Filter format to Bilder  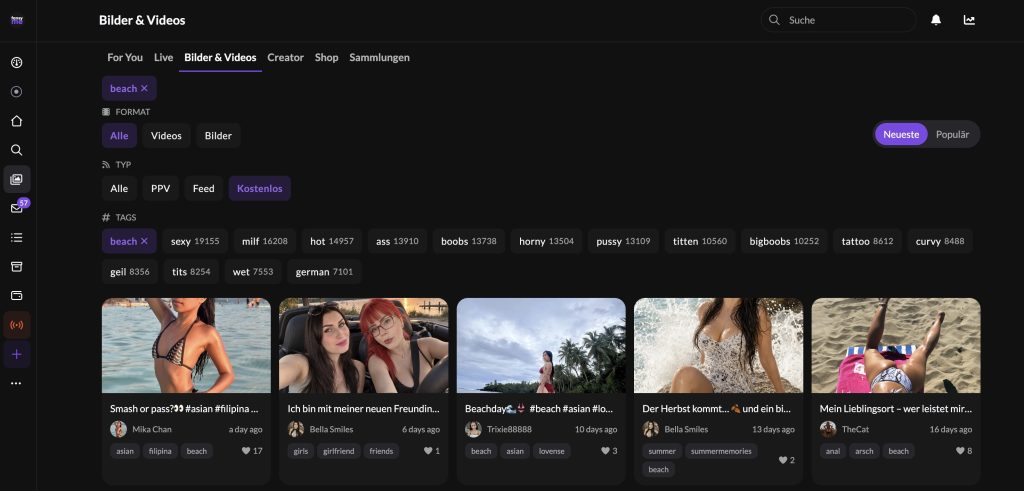(x=218, y=136)
